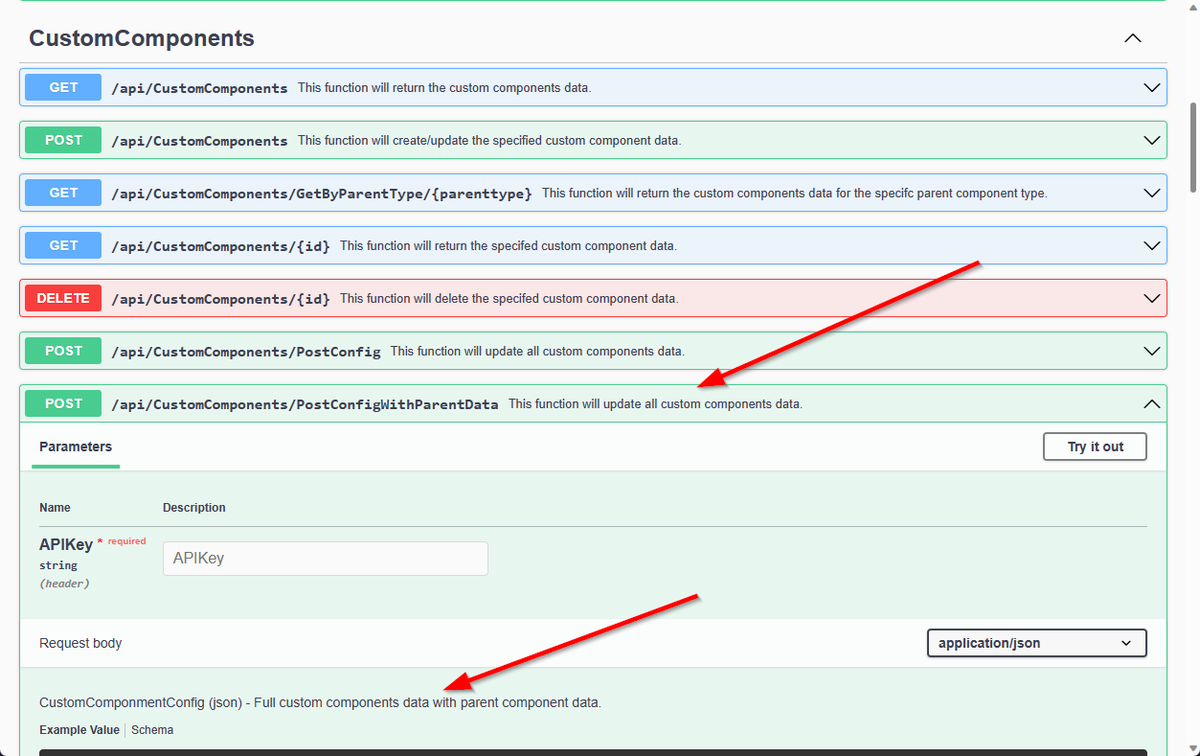Screen dimensions: 1200x756
Task: Click the '(header)' parameter location text
Action: 64,583
